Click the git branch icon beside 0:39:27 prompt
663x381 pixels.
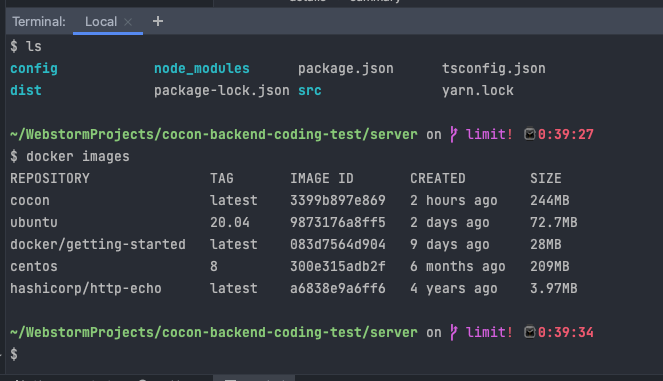click(454, 134)
